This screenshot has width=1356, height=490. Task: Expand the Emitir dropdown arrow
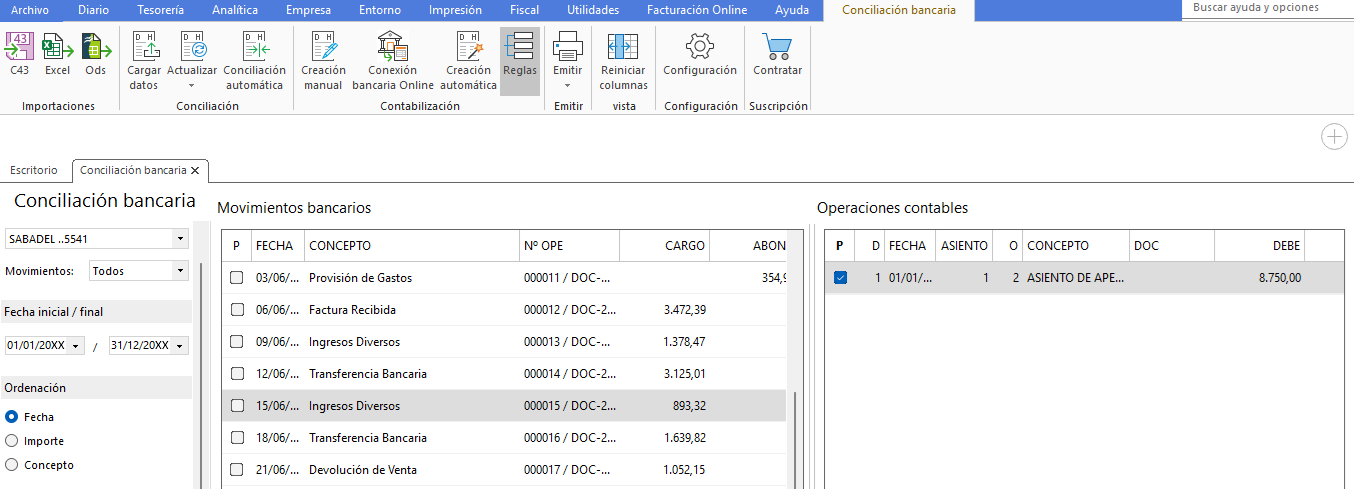[568, 86]
